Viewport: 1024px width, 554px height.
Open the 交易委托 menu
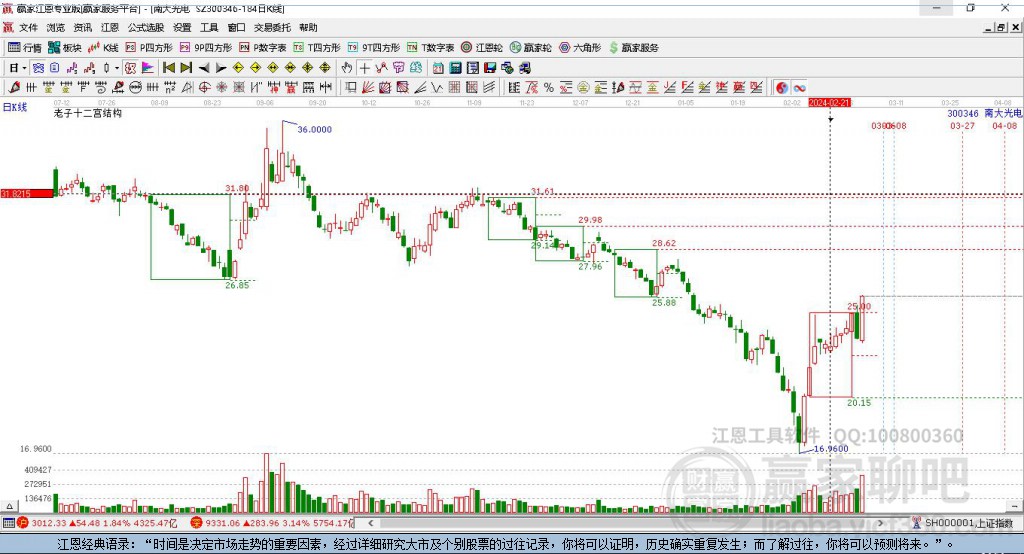pos(272,27)
